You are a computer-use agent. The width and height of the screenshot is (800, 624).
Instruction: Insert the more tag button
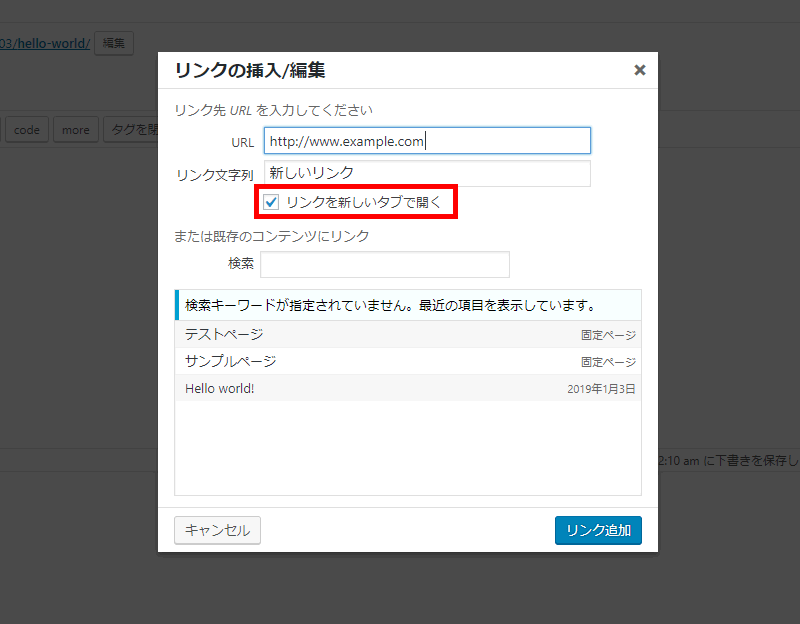(76, 130)
